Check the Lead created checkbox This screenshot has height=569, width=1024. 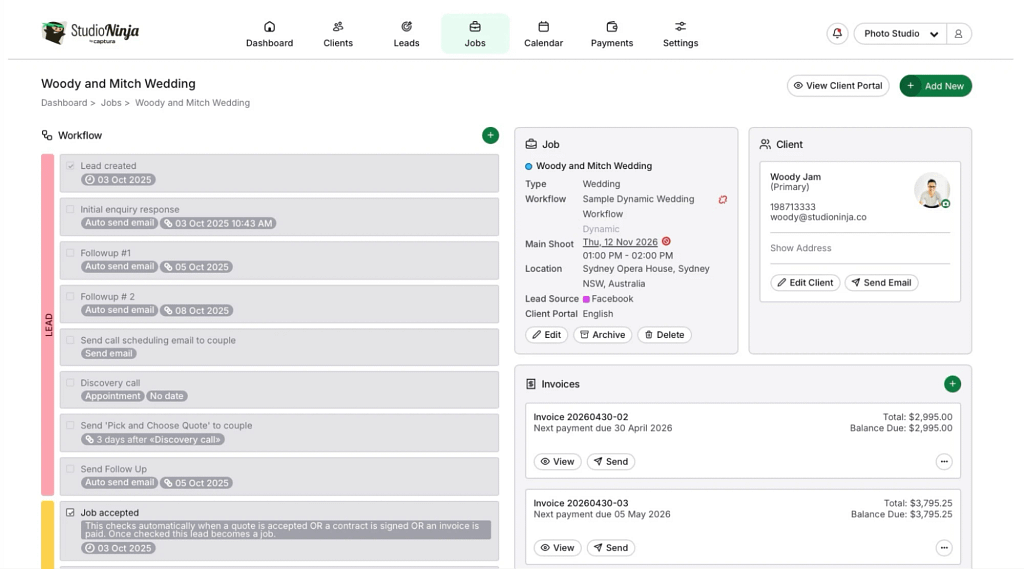click(x=71, y=166)
